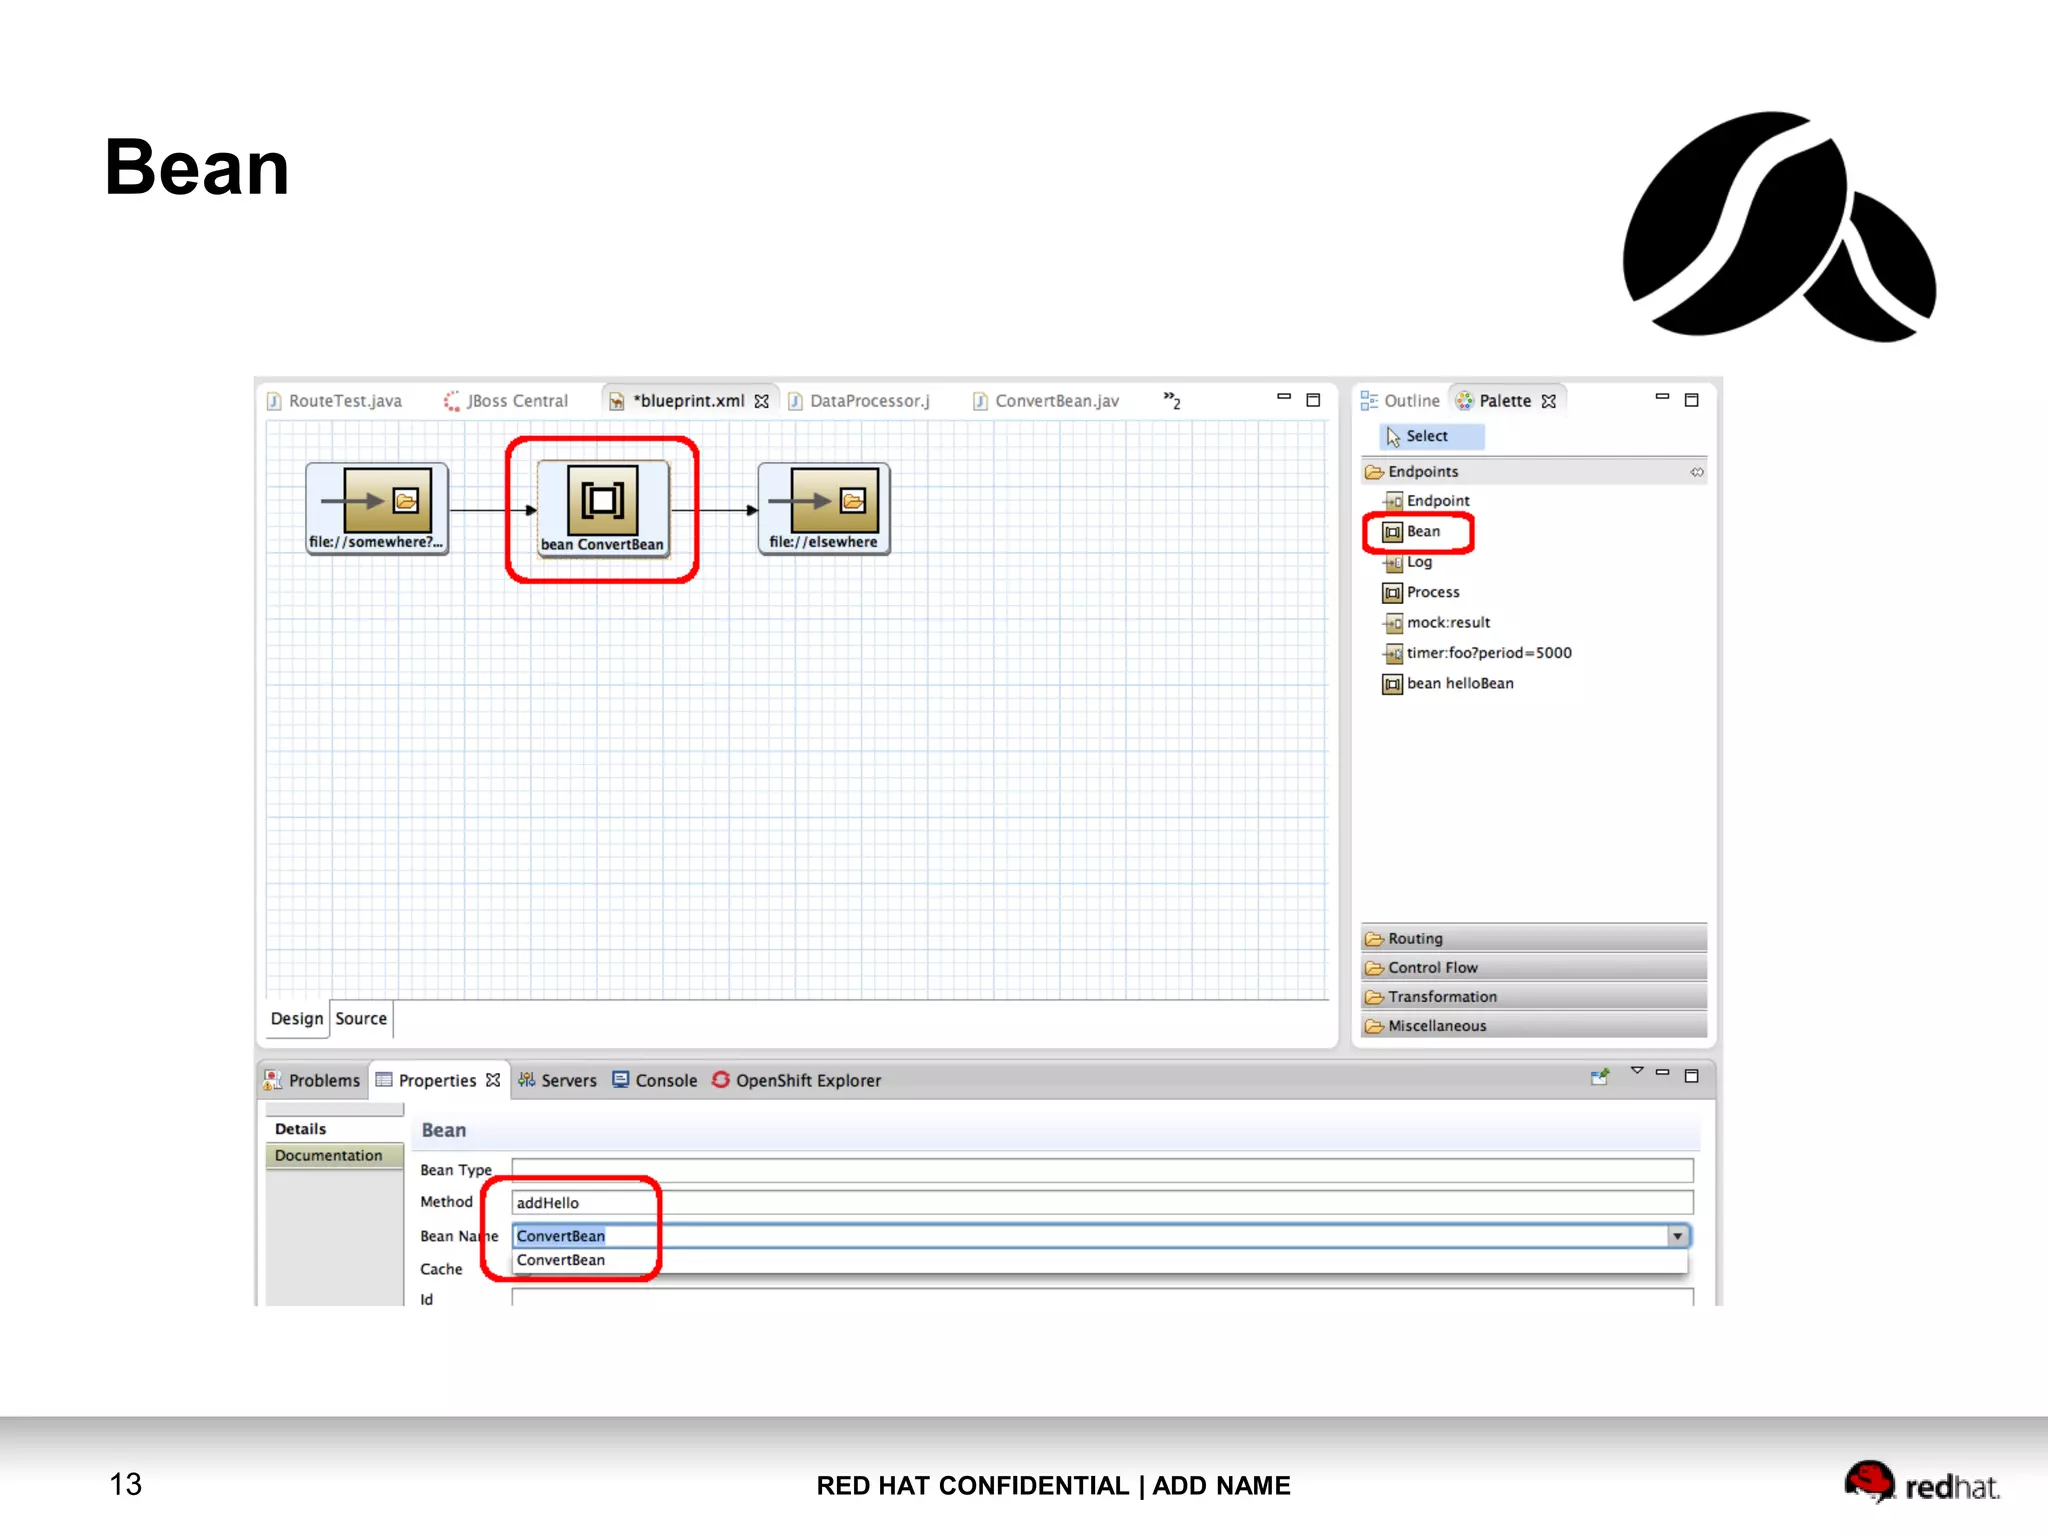Choose mock:result item in Palette

click(1437, 622)
